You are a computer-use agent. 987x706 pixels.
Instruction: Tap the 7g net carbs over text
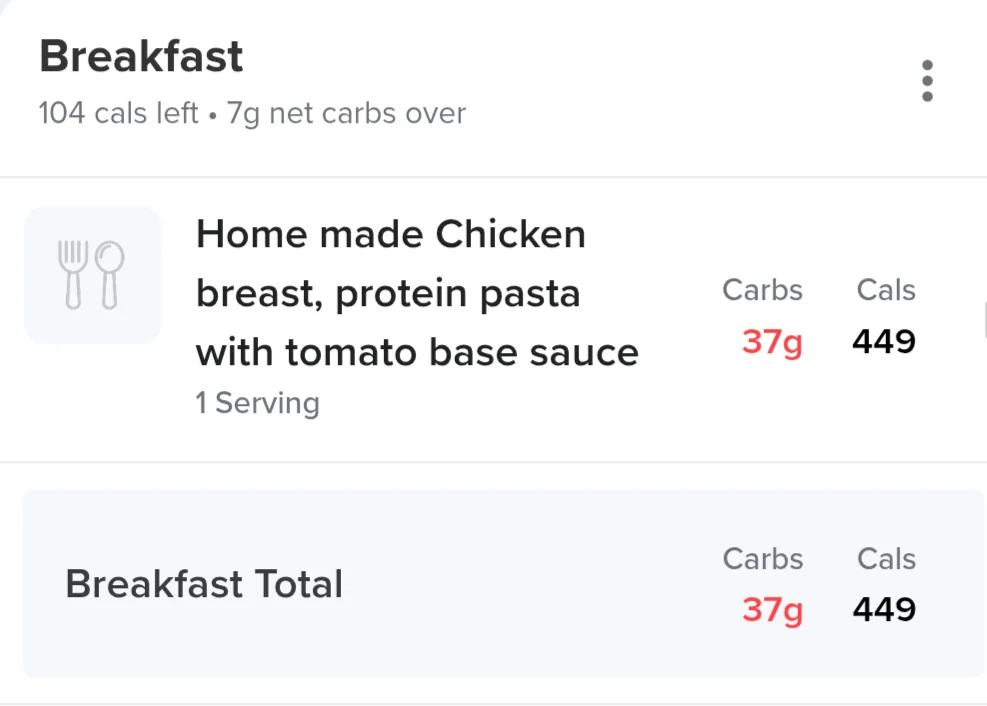[346, 114]
